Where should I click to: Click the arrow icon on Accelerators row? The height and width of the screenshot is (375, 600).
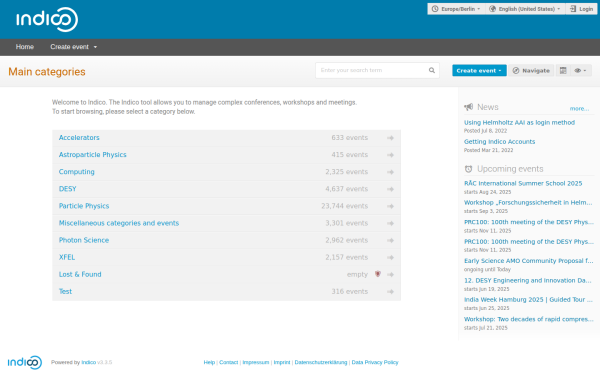[390, 138]
